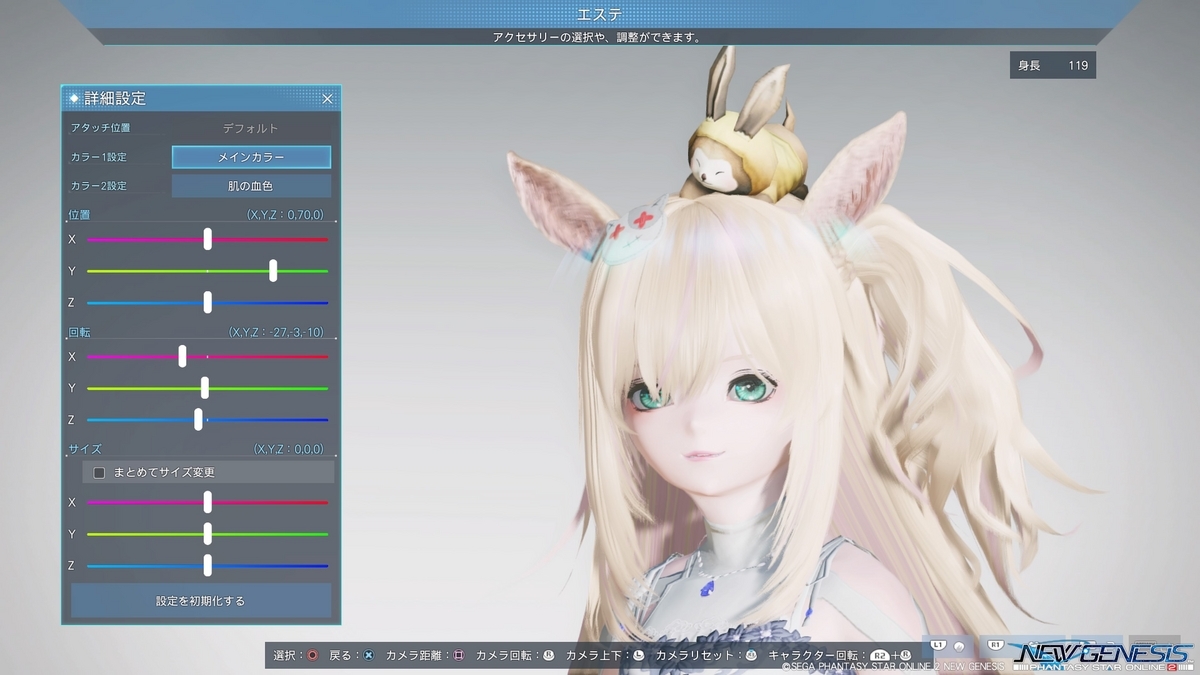Click the サイズ value text (X,Y,Z : 0,0,0)
The width and height of the screenshot is (1200, 675).
point(289,450)
